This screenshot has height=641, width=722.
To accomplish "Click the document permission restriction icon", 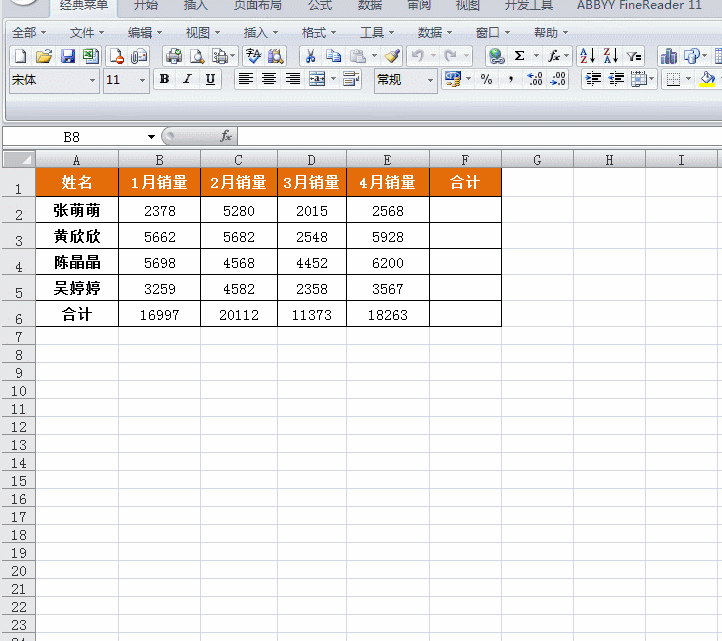I will [x=116, y=56].
